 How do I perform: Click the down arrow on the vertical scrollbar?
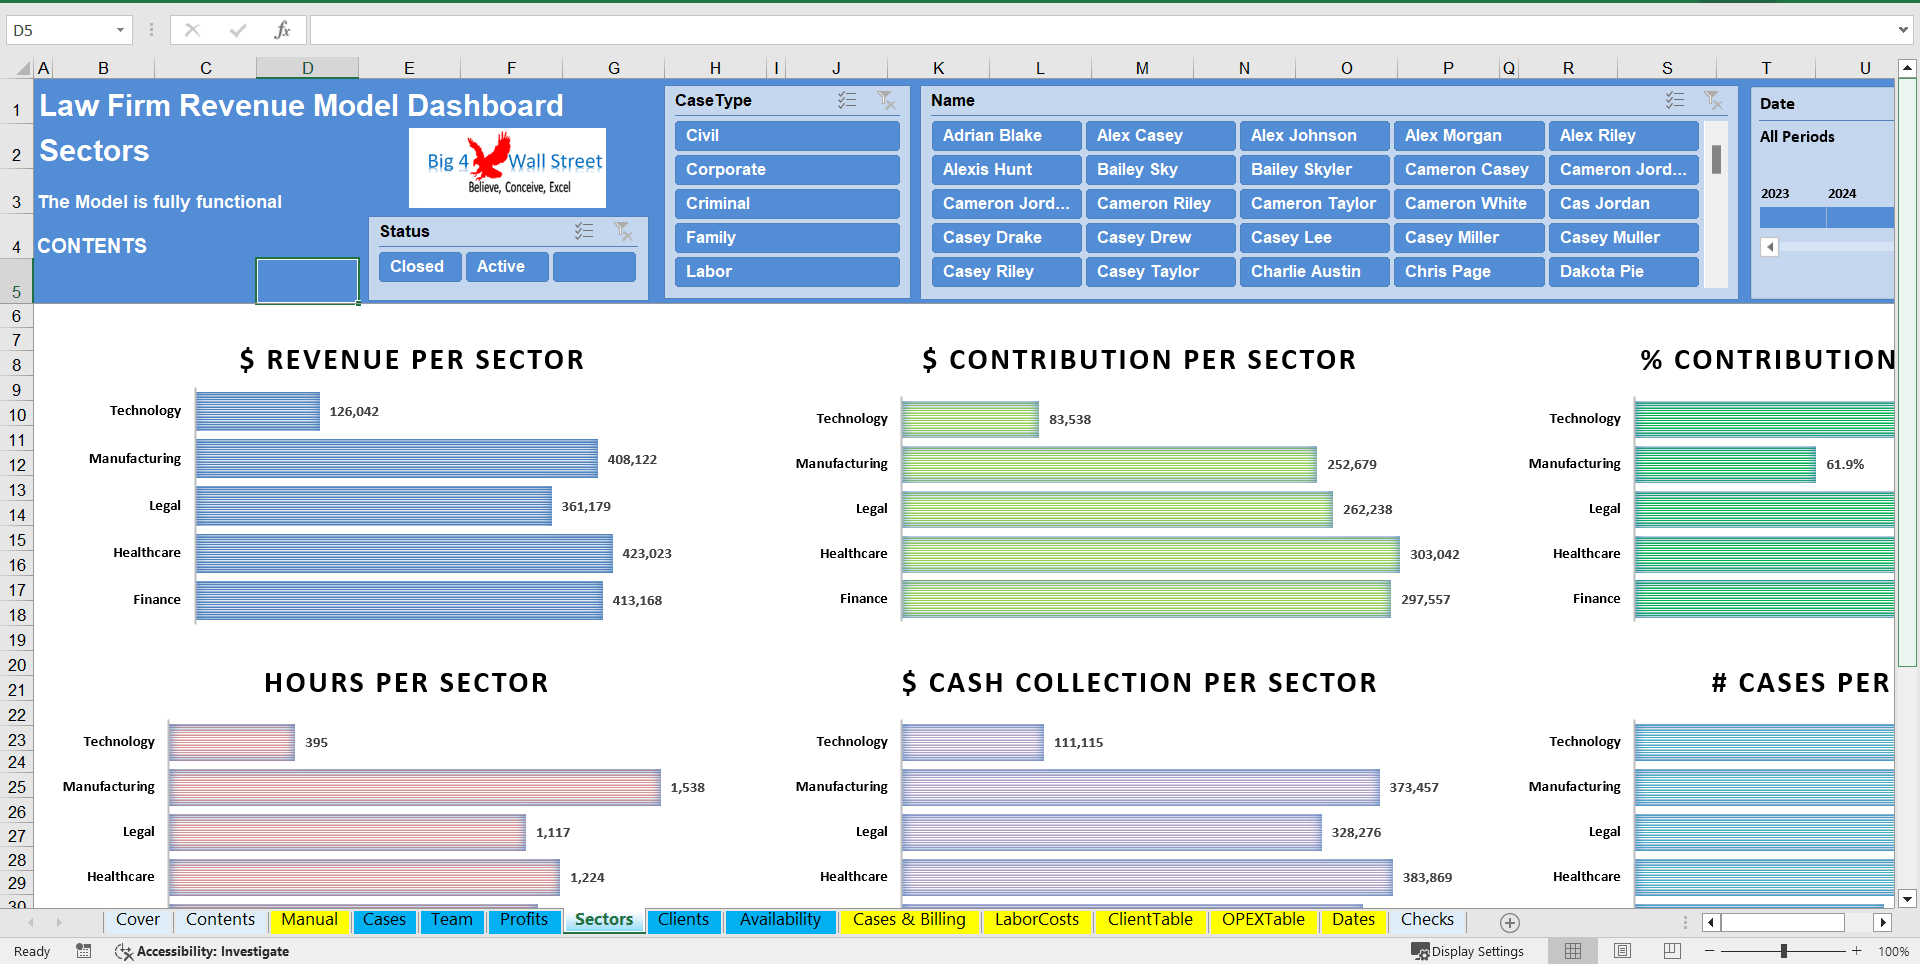tap(1909, 899)
